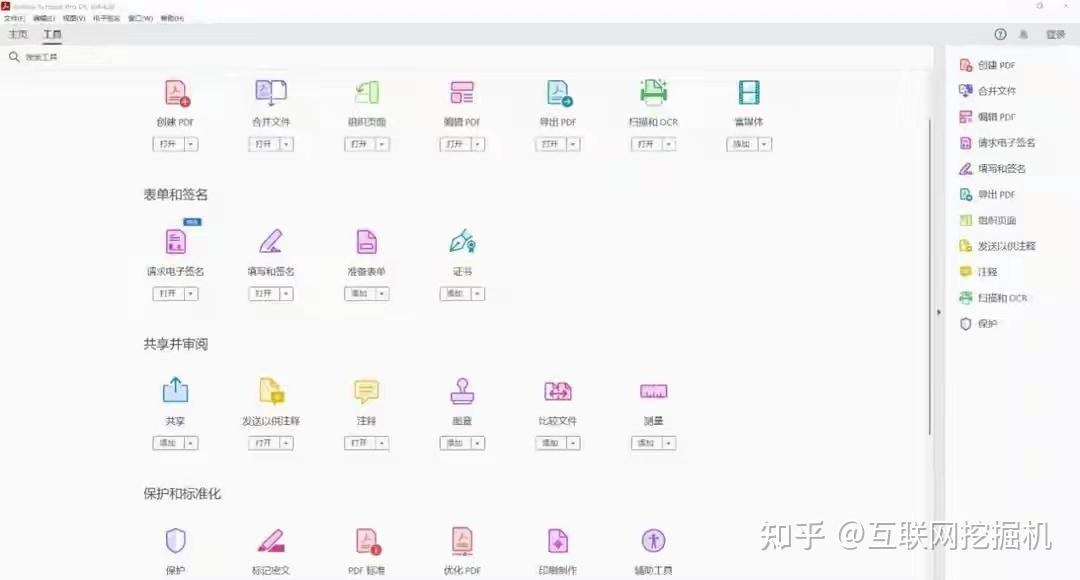Click the 登录 sign-in link
The image size is (1080, 580).
coord(1056,34)
